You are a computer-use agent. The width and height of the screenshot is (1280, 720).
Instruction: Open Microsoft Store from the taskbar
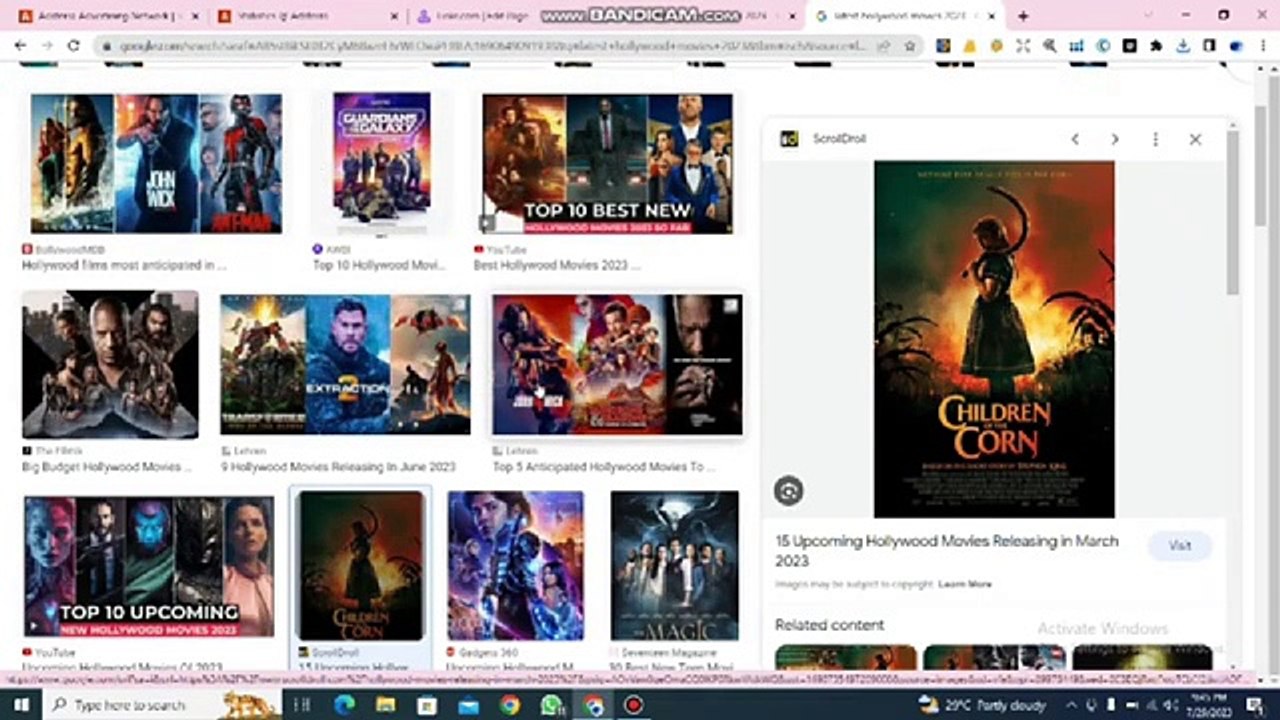[427, 705]
